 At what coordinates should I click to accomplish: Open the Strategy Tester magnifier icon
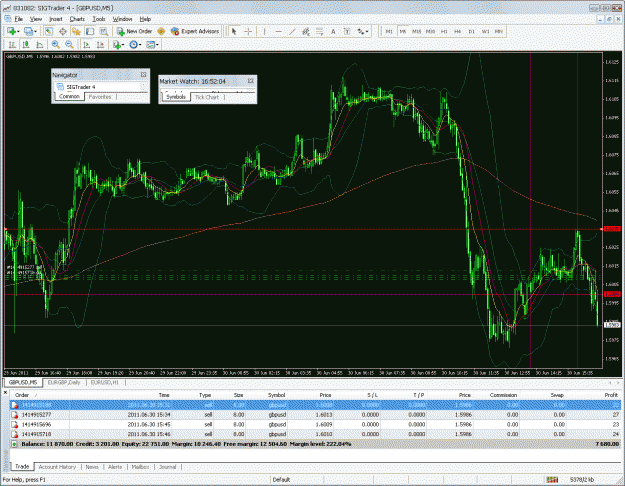104,31
